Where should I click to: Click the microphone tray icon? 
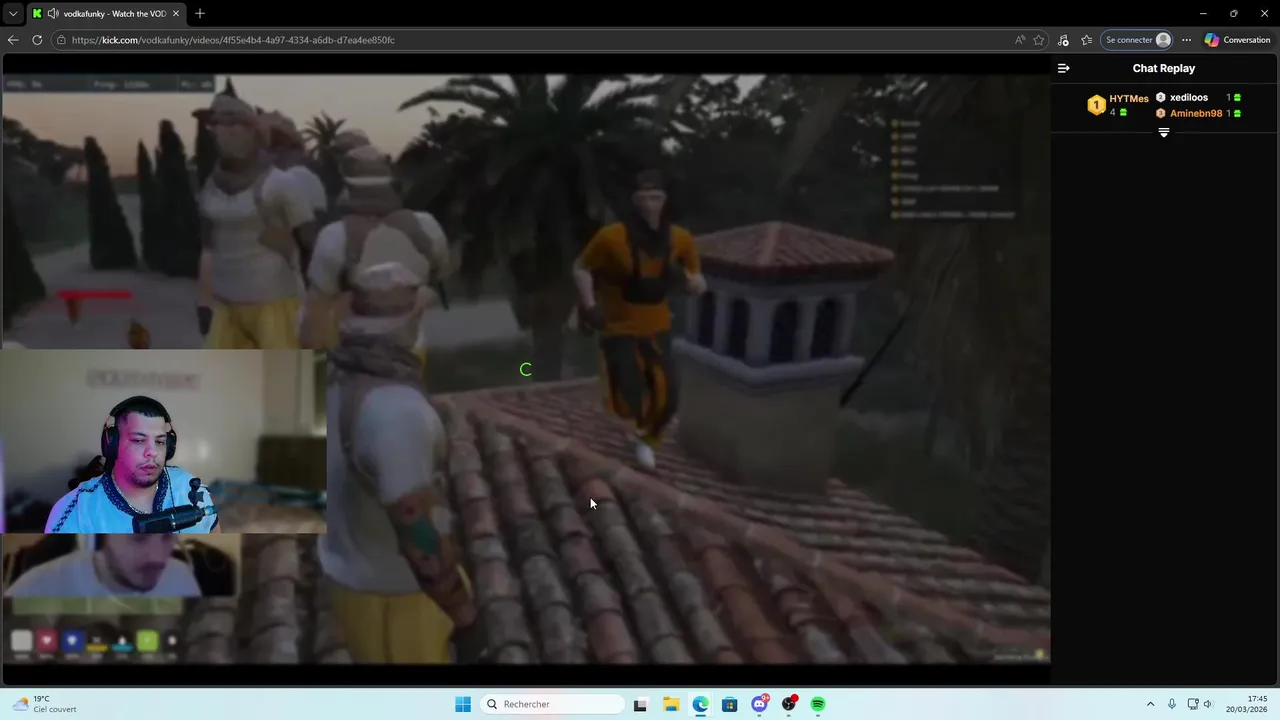point(1172,704)
